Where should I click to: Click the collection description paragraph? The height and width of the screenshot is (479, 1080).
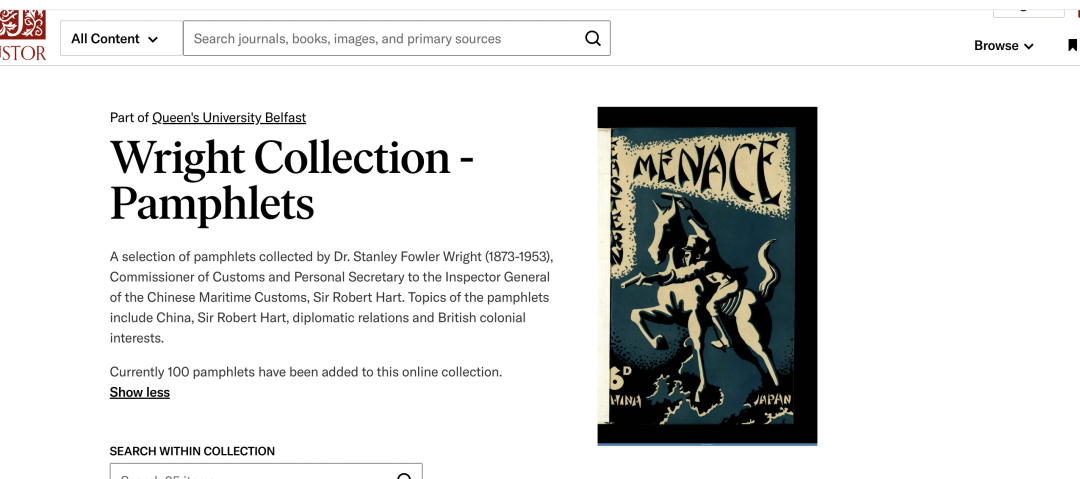[x=331, y=297]
